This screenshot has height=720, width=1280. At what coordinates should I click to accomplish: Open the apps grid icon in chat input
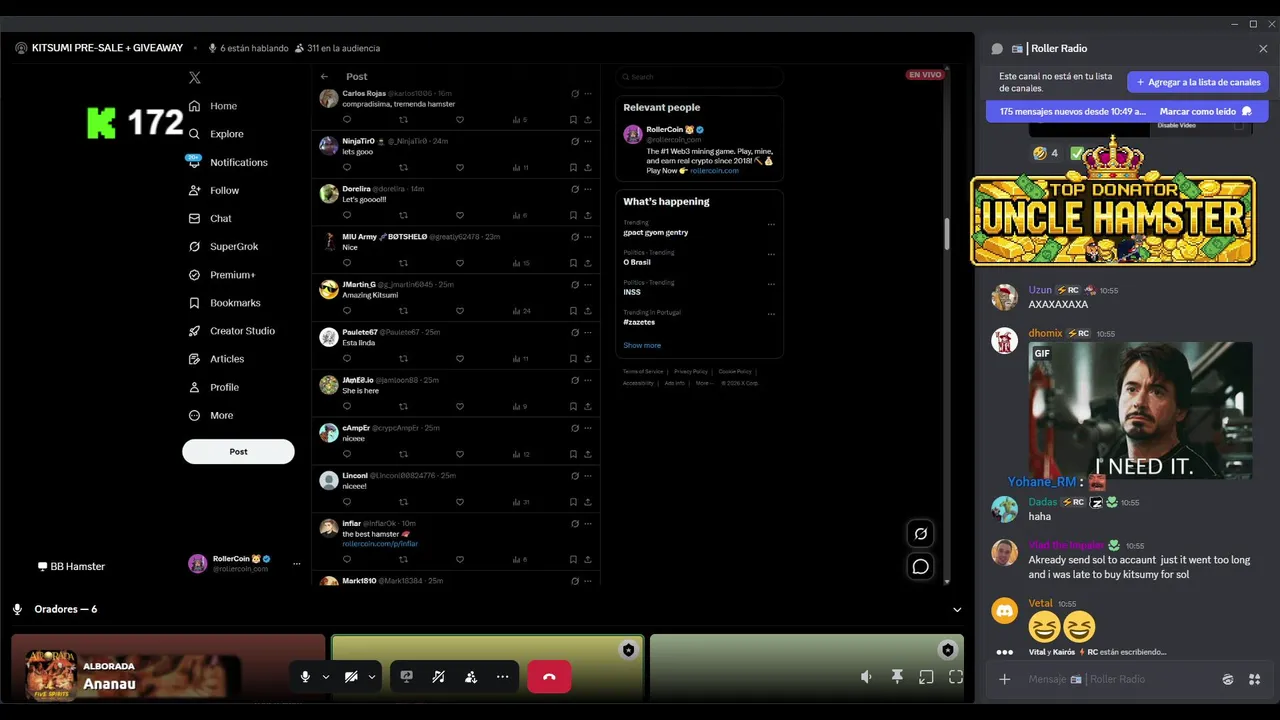[x=1255, y=679]
